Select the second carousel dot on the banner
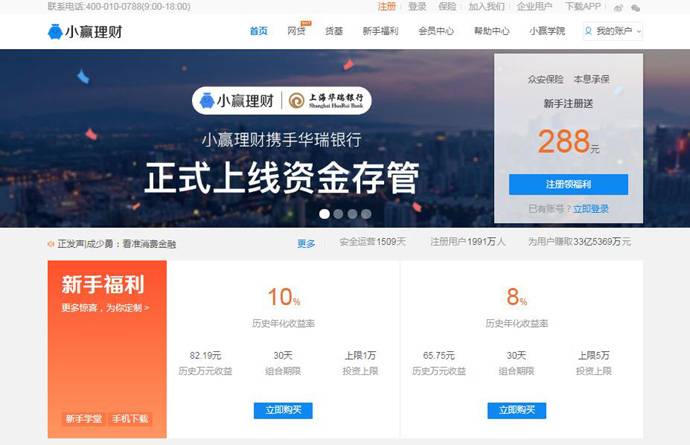 tap(338, 214)
